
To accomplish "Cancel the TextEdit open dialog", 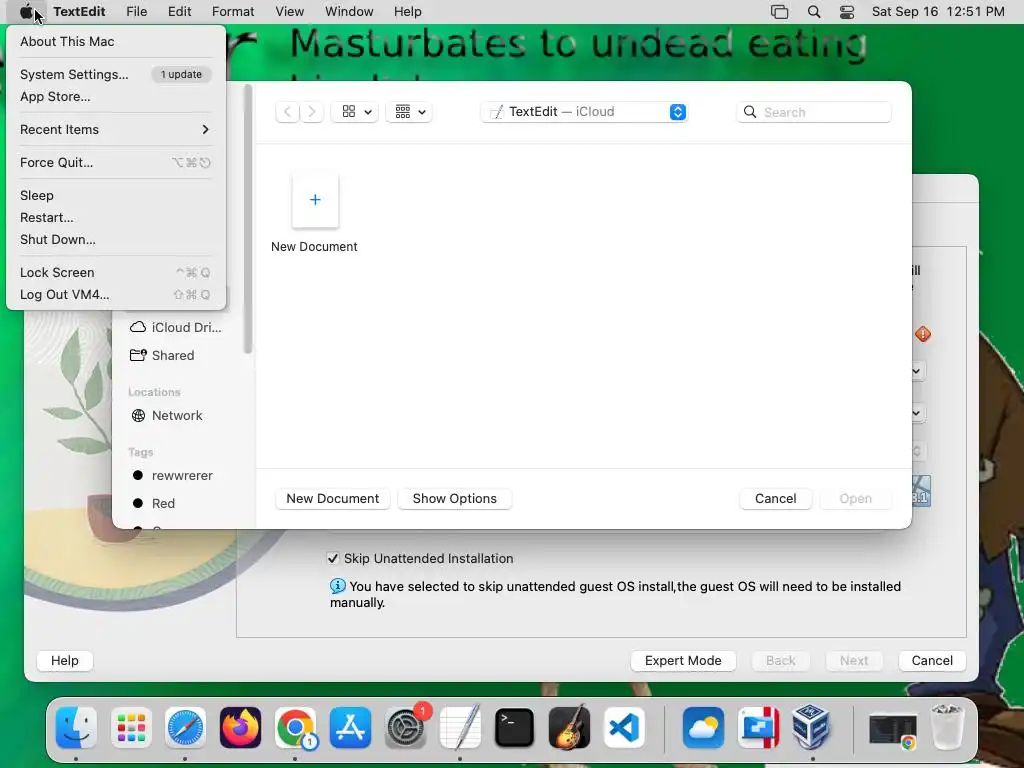I will tap(775, 498).
